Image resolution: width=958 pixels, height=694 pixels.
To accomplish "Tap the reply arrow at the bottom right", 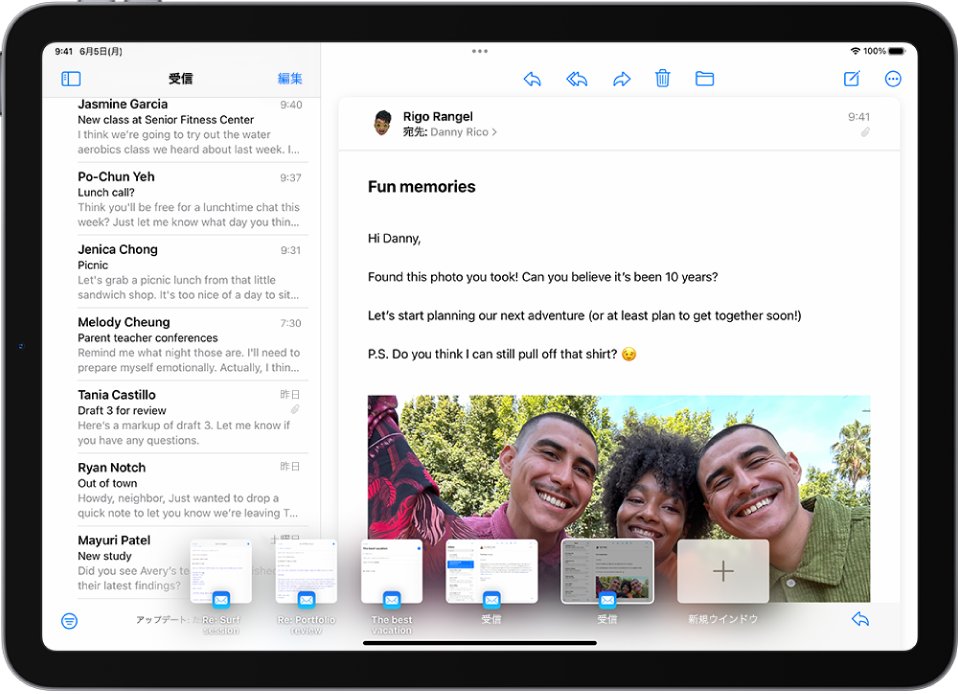I will pos(860,618).
